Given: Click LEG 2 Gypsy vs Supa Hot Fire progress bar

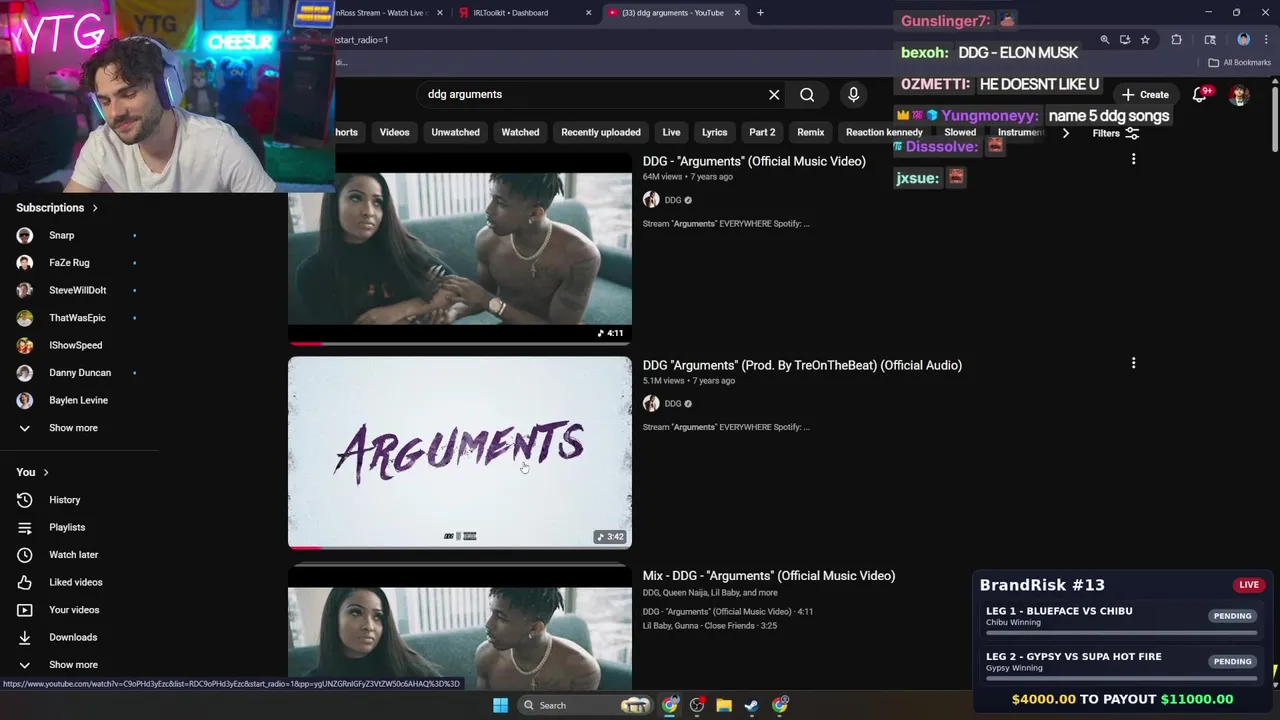Looking at the screenshot, I should 1121,678.
